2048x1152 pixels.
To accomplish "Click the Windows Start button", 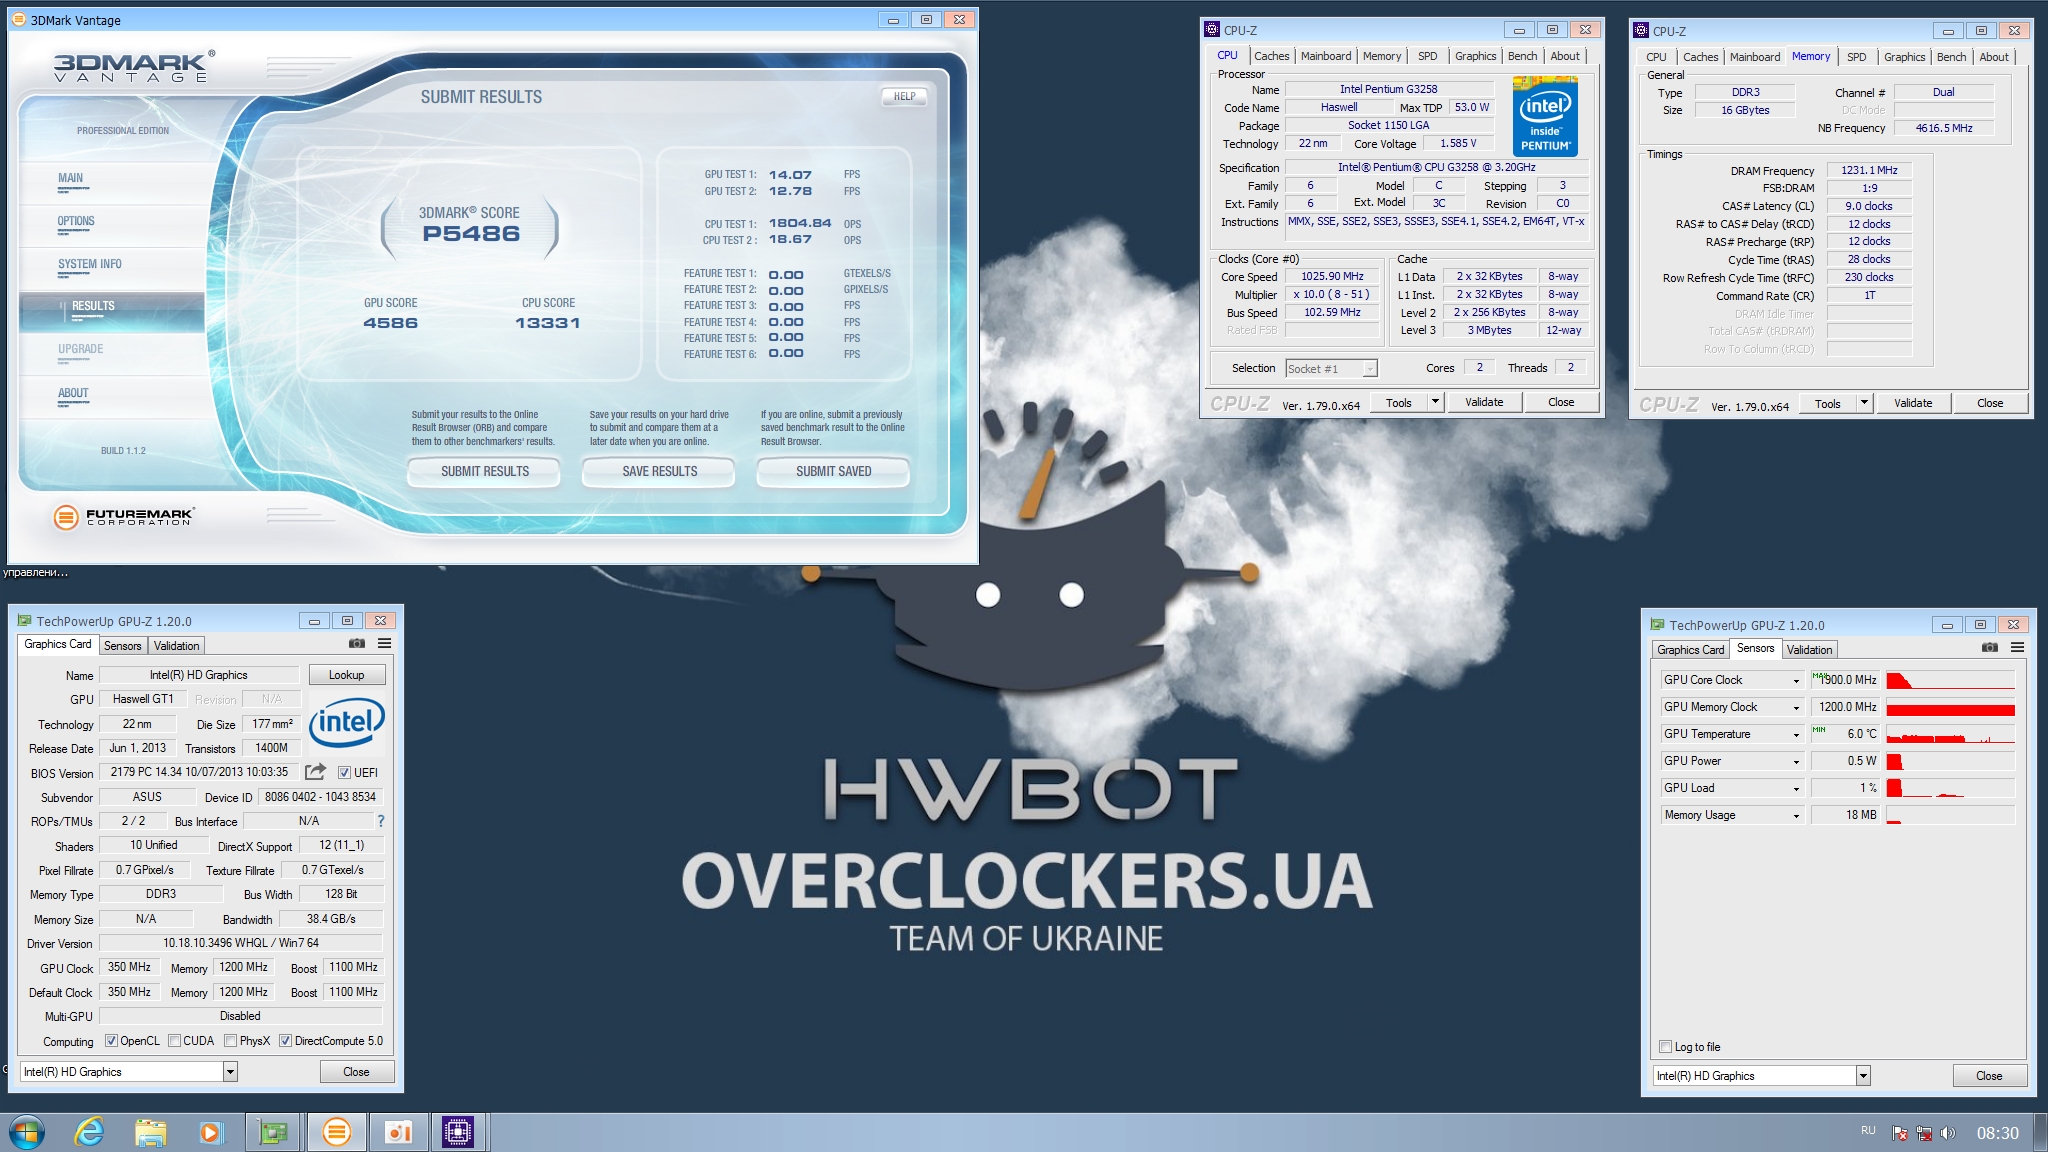I will point(27,1132).
